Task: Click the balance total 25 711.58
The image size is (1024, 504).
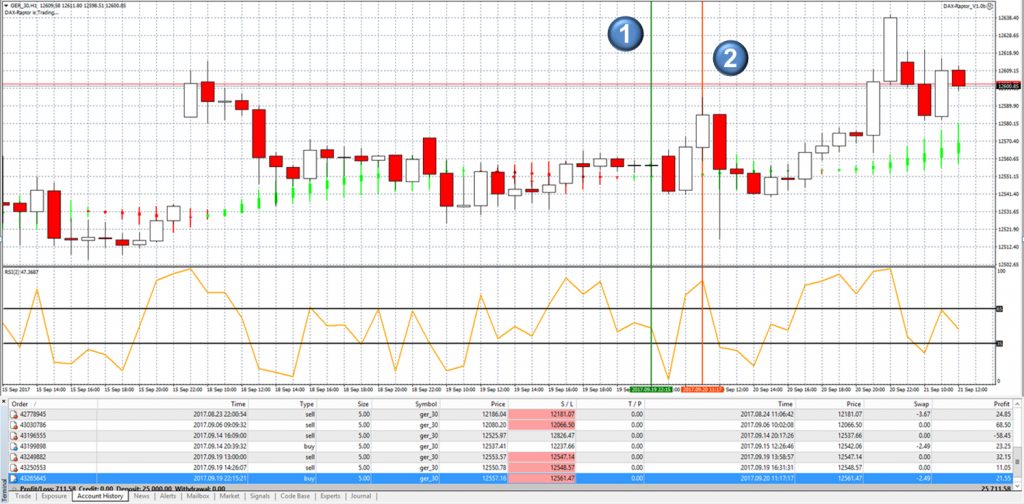Action: (996, 488)
